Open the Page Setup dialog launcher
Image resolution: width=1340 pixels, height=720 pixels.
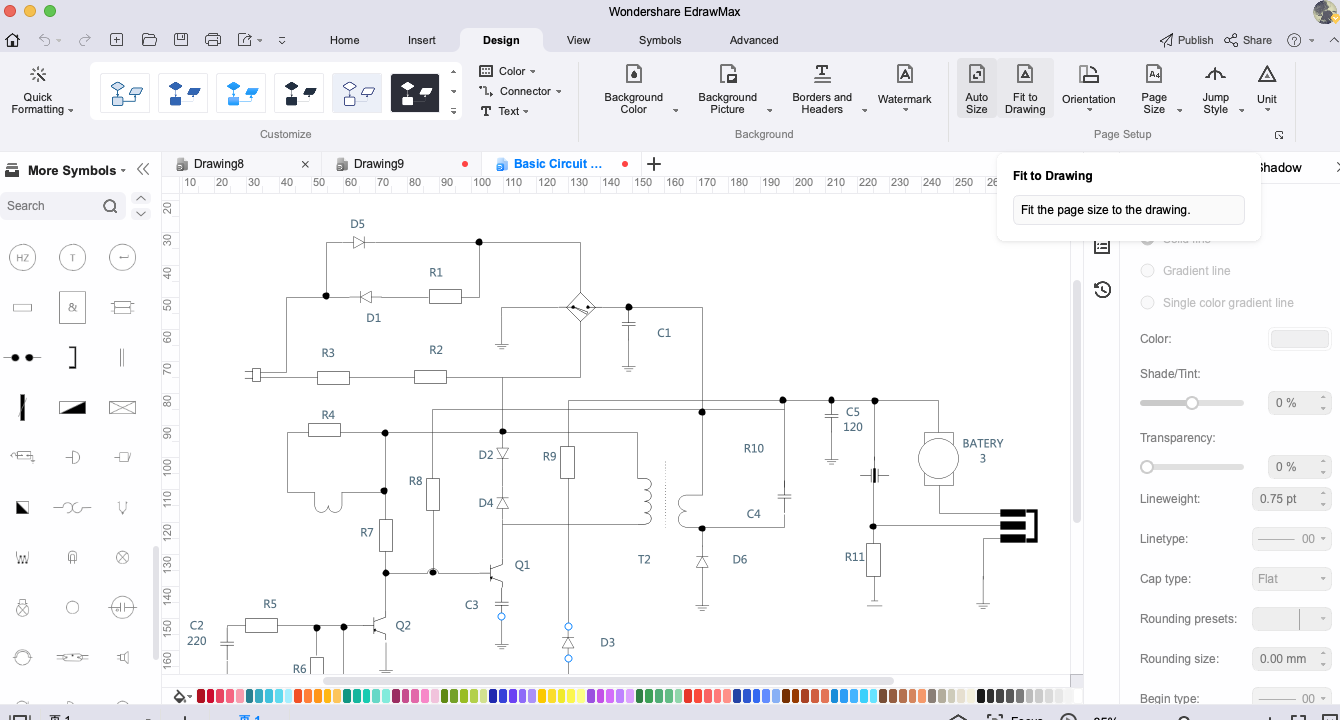click(x=1278, y=135)
